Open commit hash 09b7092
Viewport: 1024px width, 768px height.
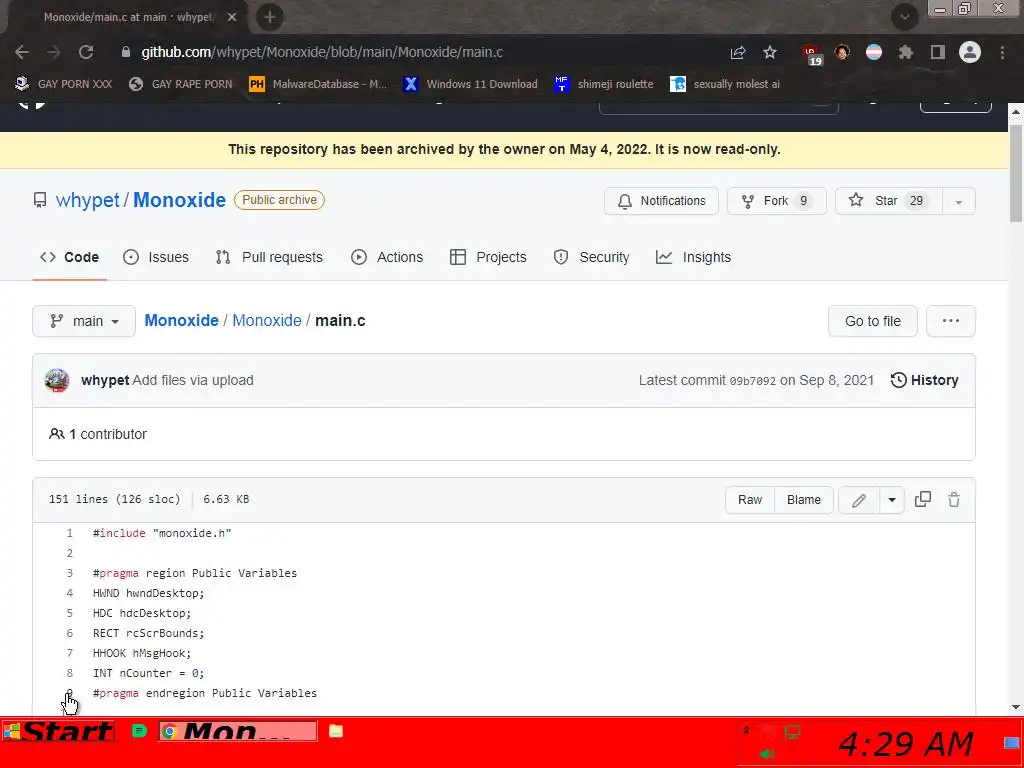752,381
